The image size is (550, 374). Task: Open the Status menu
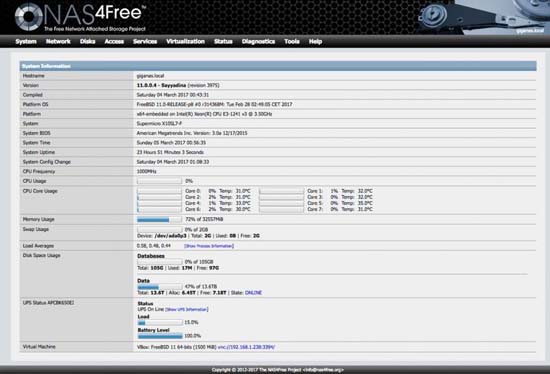tap(223, 41)
